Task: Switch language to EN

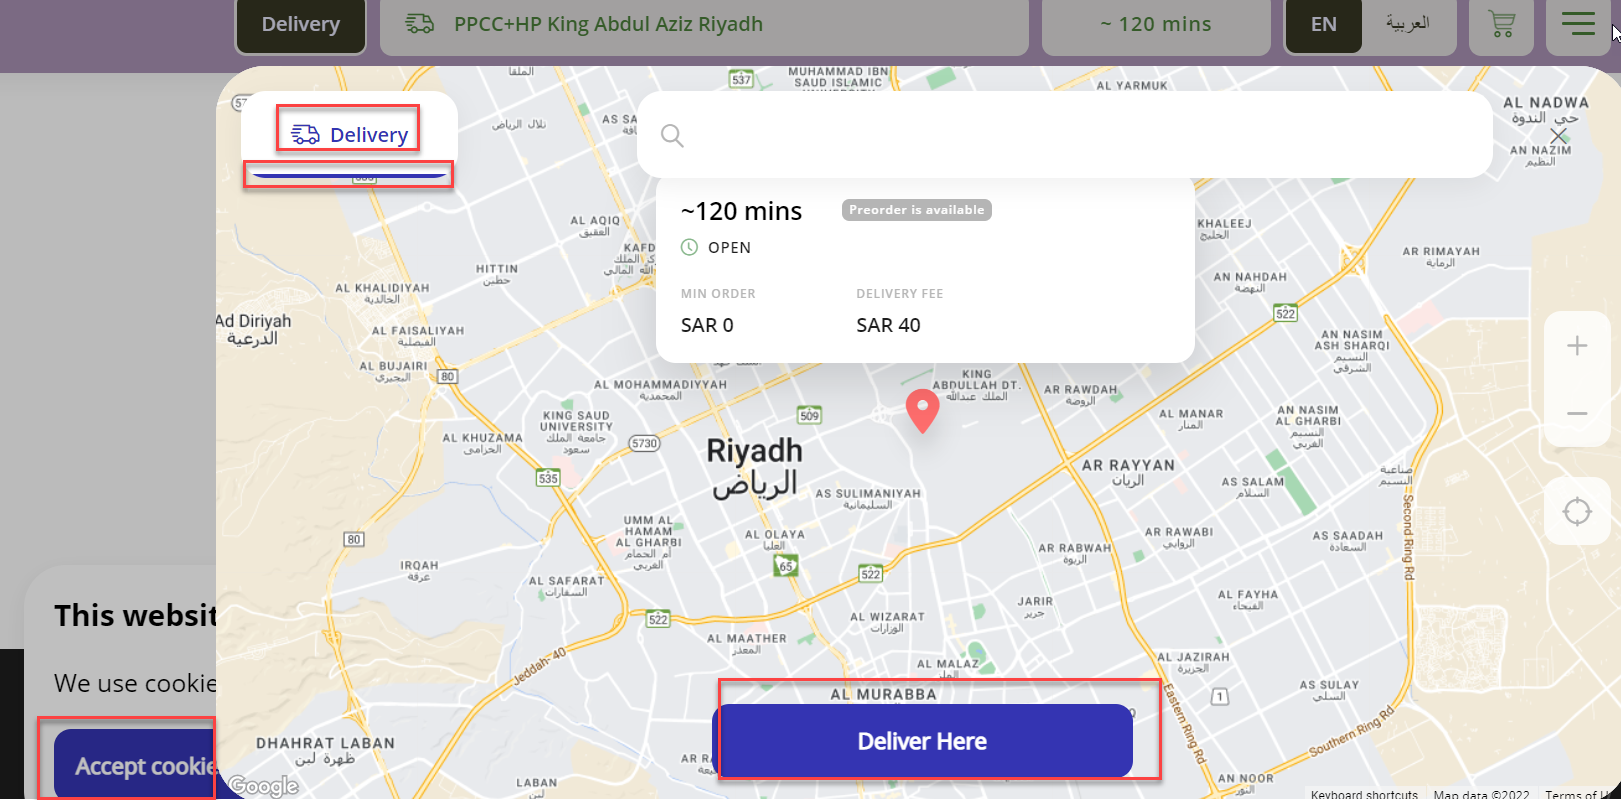Action: [x=1323, y=24]
